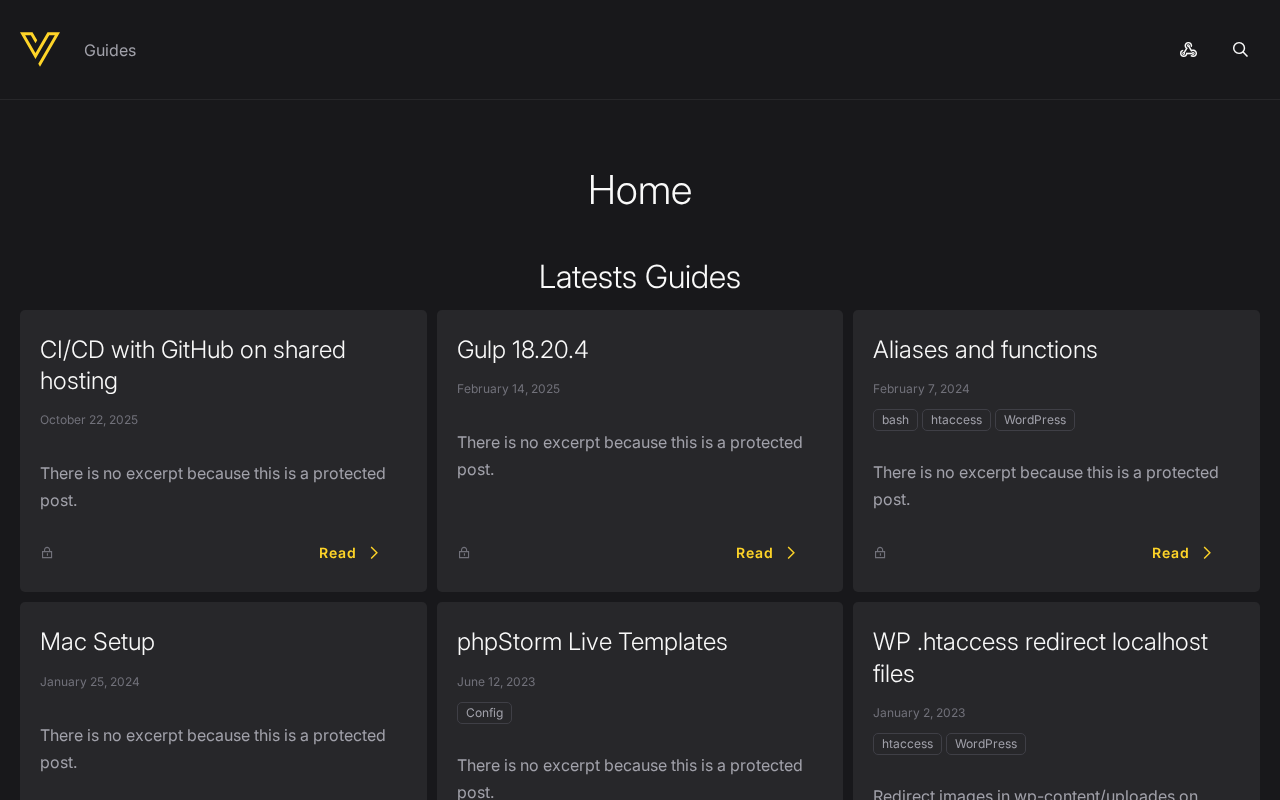Screen dimensions: 1280x800
Task: Open phpStorm Live Templates title
Action: coord(592,642)
